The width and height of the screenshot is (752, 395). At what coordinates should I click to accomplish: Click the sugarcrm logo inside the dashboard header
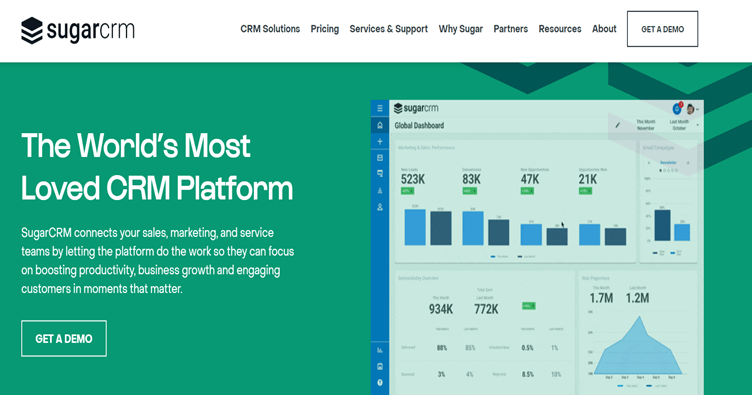coord(416,108)
